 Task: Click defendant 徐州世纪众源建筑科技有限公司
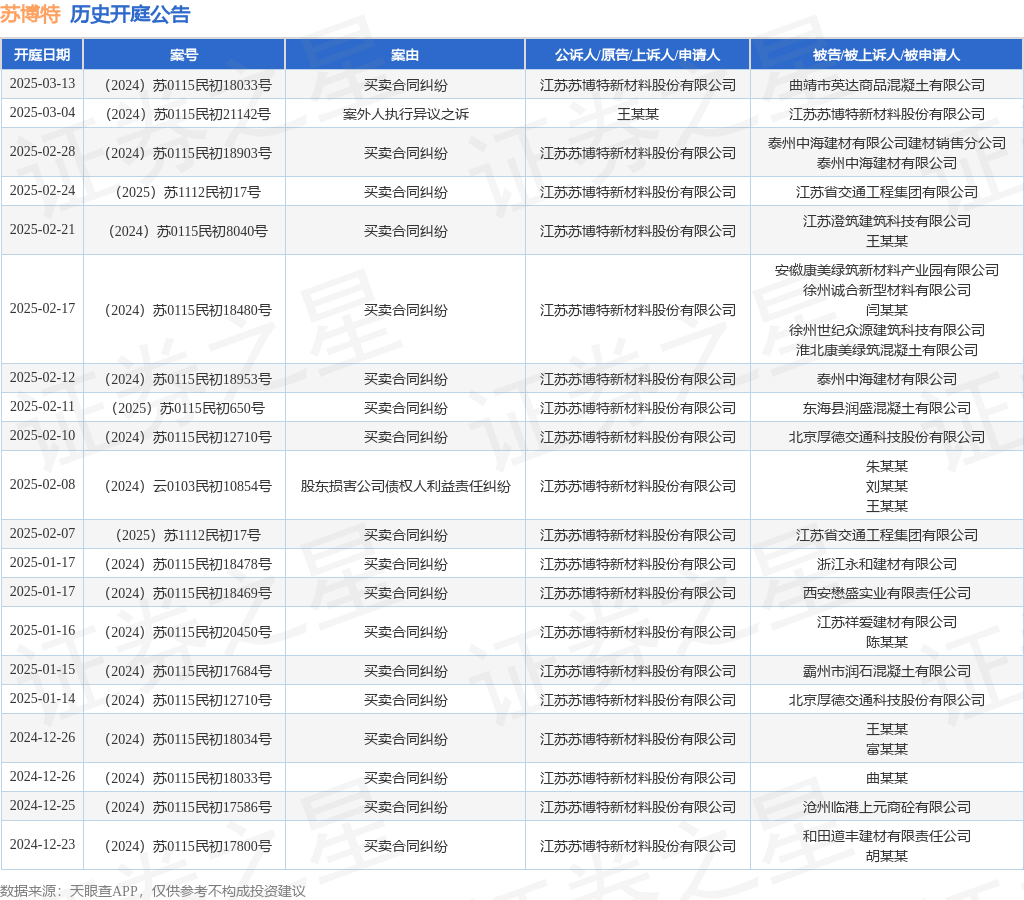coord(887,330)
